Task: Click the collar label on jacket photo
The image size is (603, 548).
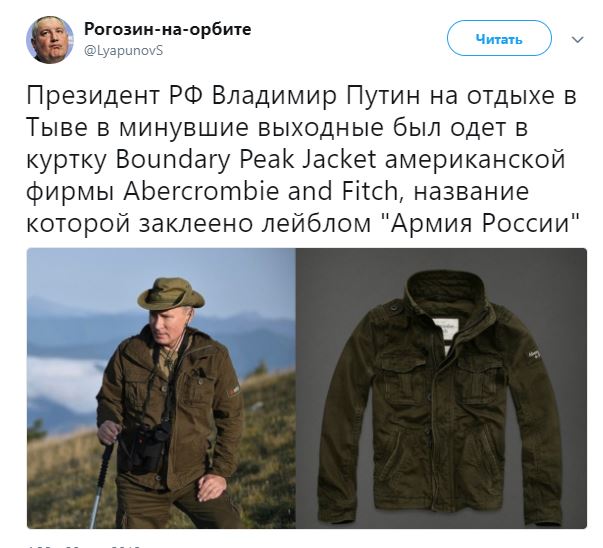Action: [445, 329]
